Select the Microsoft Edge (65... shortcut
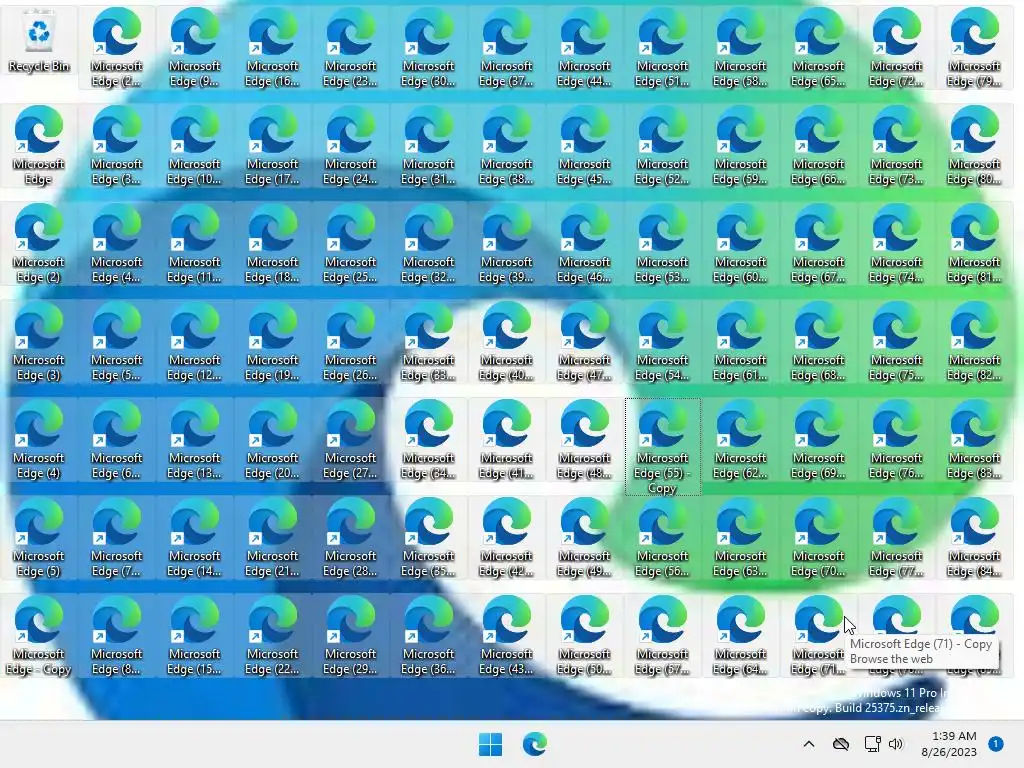Screen dimensions: 1024x768 [819, 48]
